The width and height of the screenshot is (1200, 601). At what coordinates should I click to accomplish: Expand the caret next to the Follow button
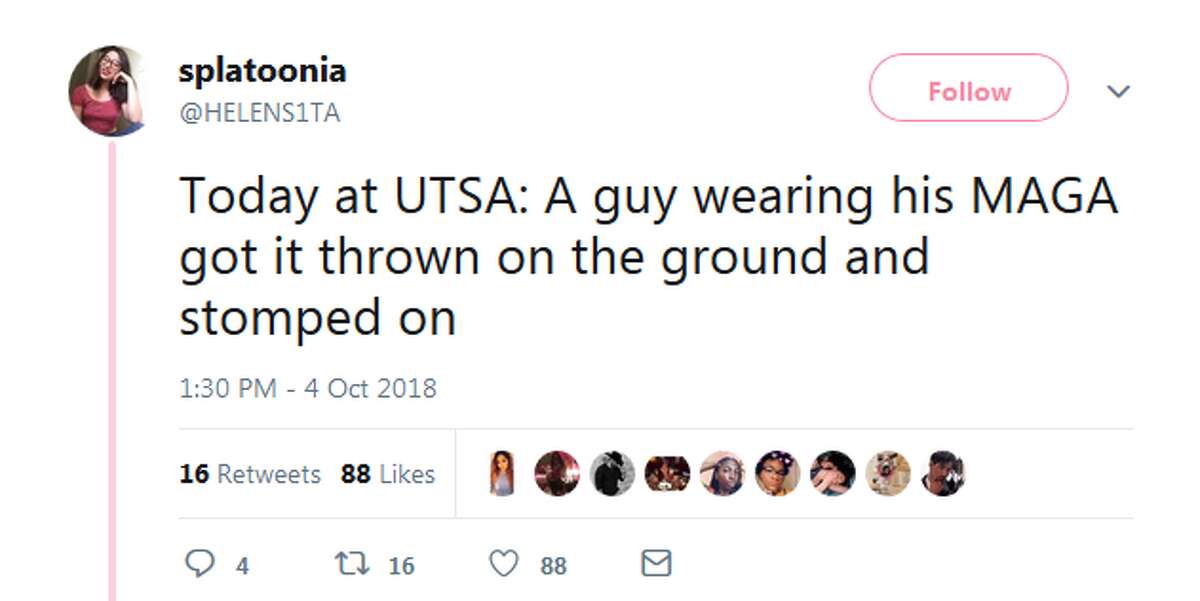click(x=1118, y=90)
